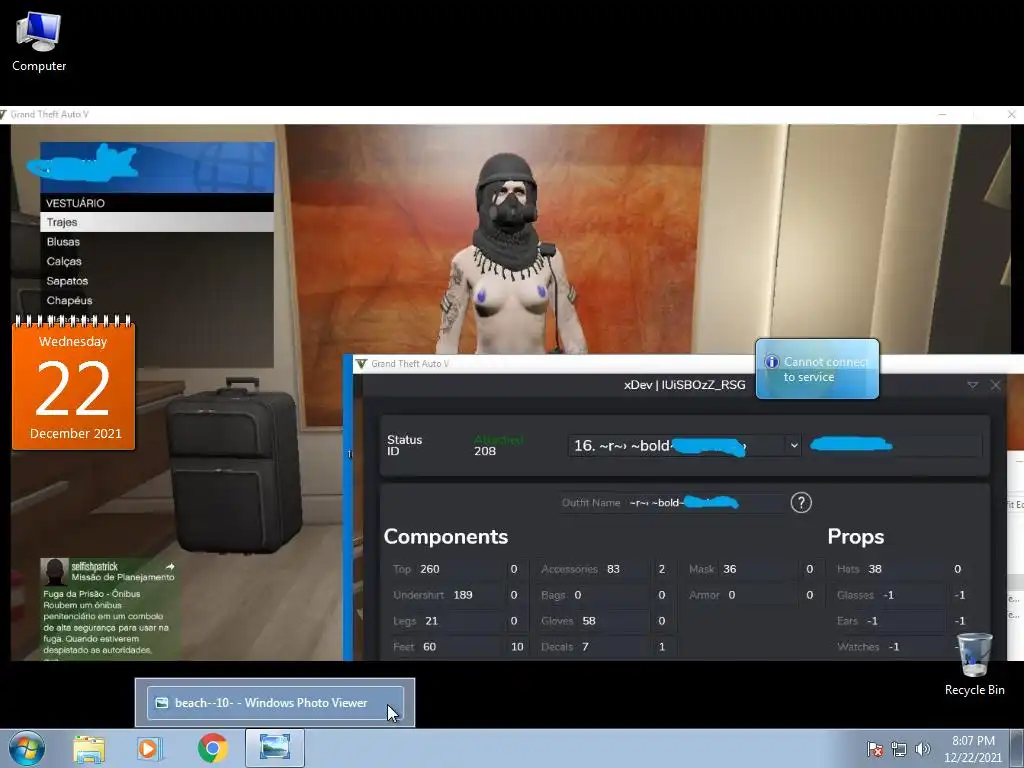
Task: Click the Feet texture value 10
Action: 517,647
